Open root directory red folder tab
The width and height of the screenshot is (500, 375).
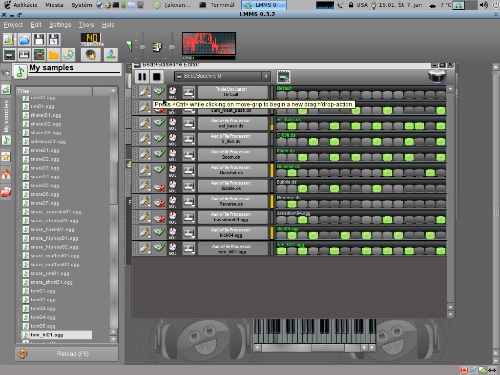6,192
